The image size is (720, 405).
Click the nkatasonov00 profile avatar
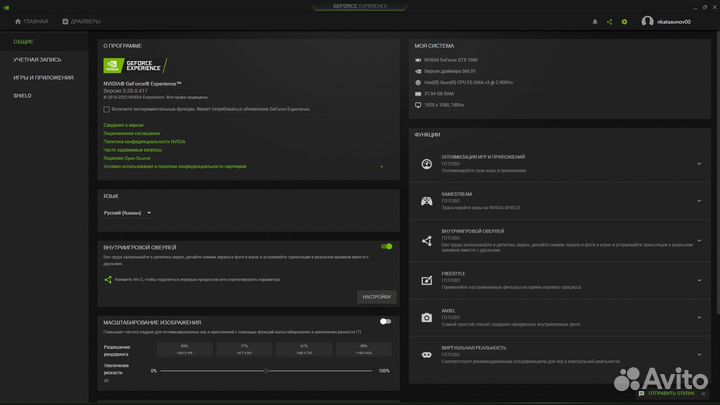pyautogui.click(x=647, y=21)
